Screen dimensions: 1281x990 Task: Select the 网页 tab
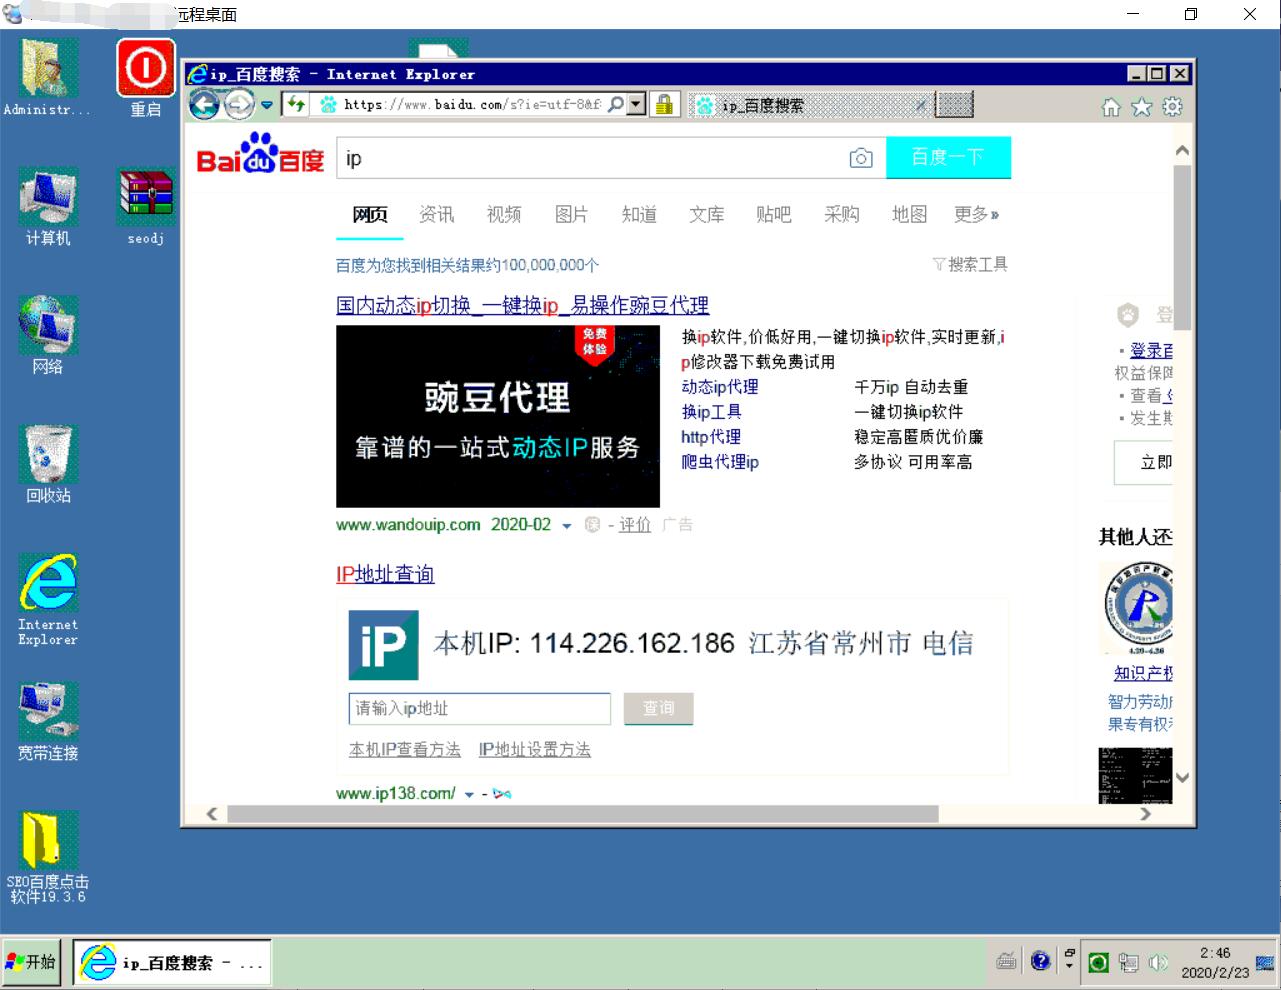coord(370,214)
